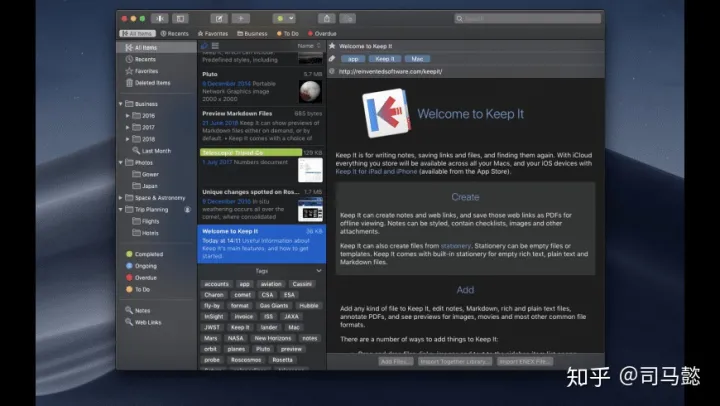Open the Name sort order dropdown

pos(309,46)
